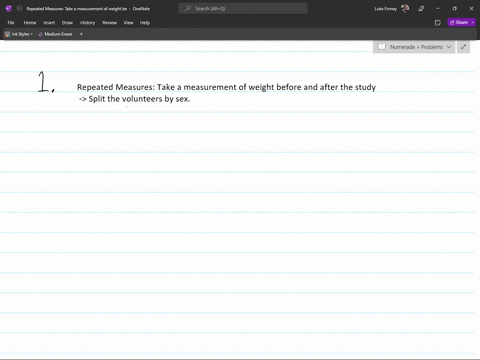Switch to the Home ribbon tab
The image size is (480, 360).
click(x=30, y=23)
